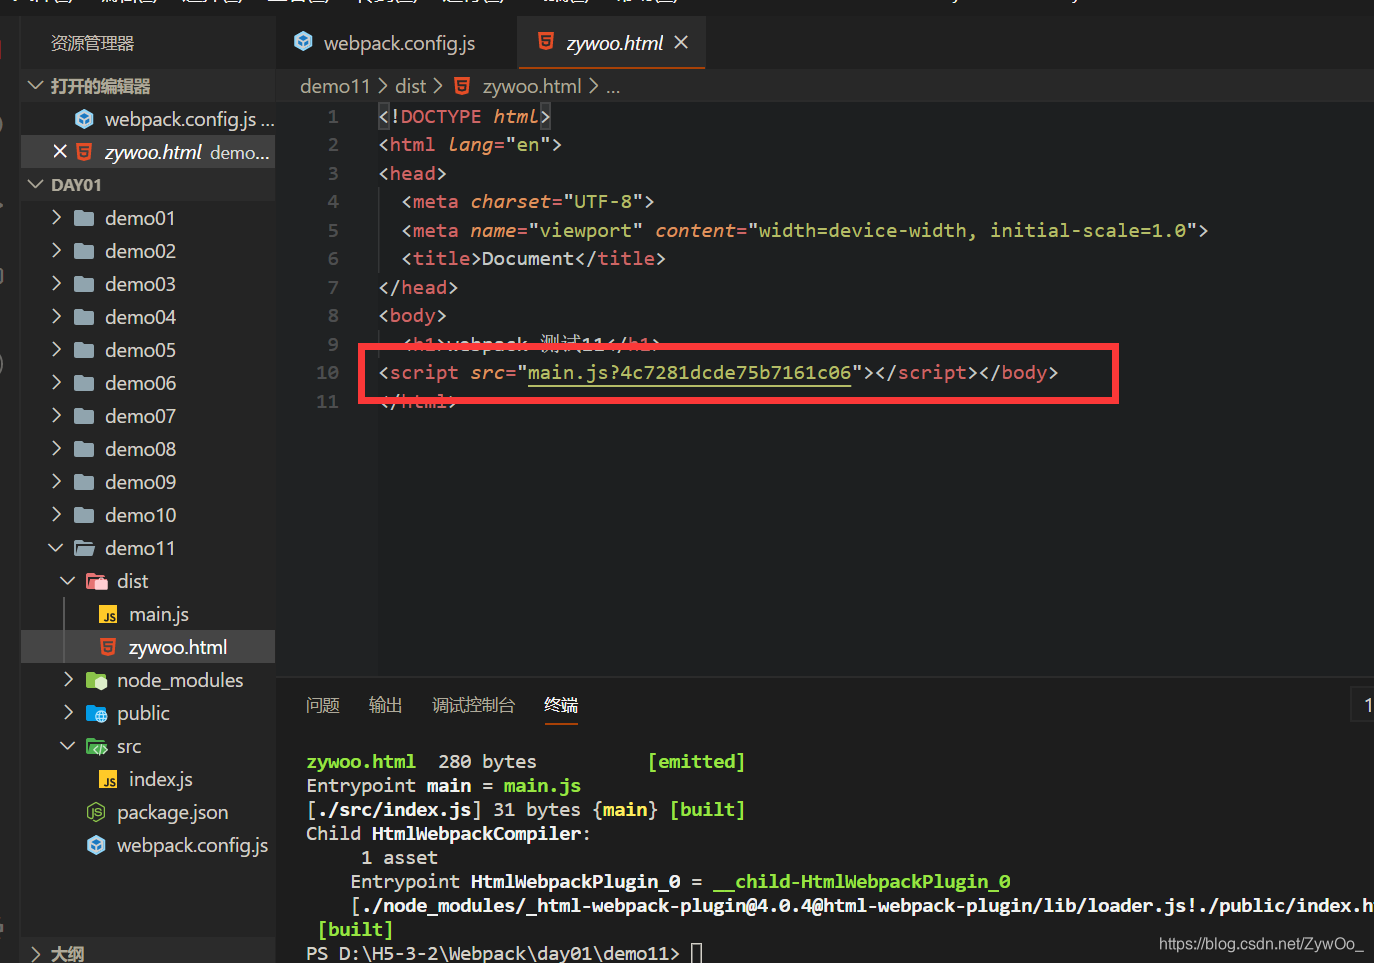Click the src folder icon
1374x963 pixels.
pyautogui.click(x=97, y=747)
